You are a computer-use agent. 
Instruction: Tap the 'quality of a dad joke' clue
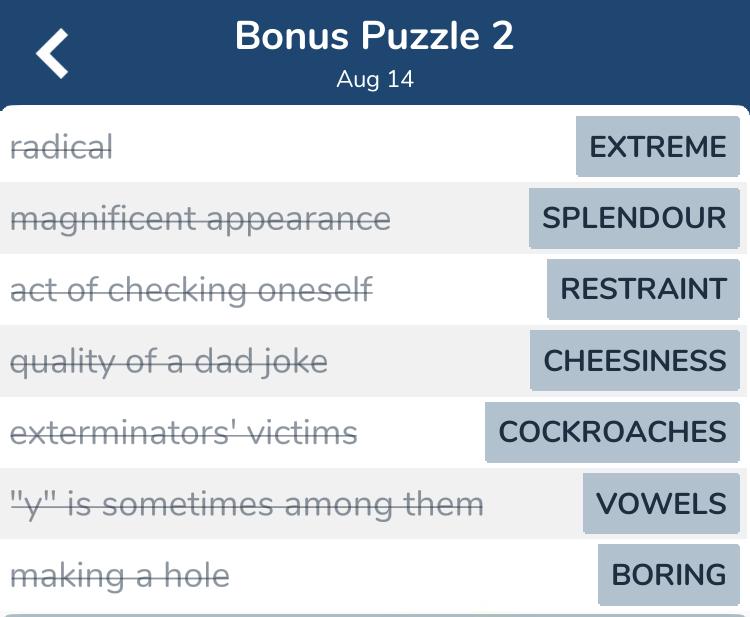coord(169,361)
